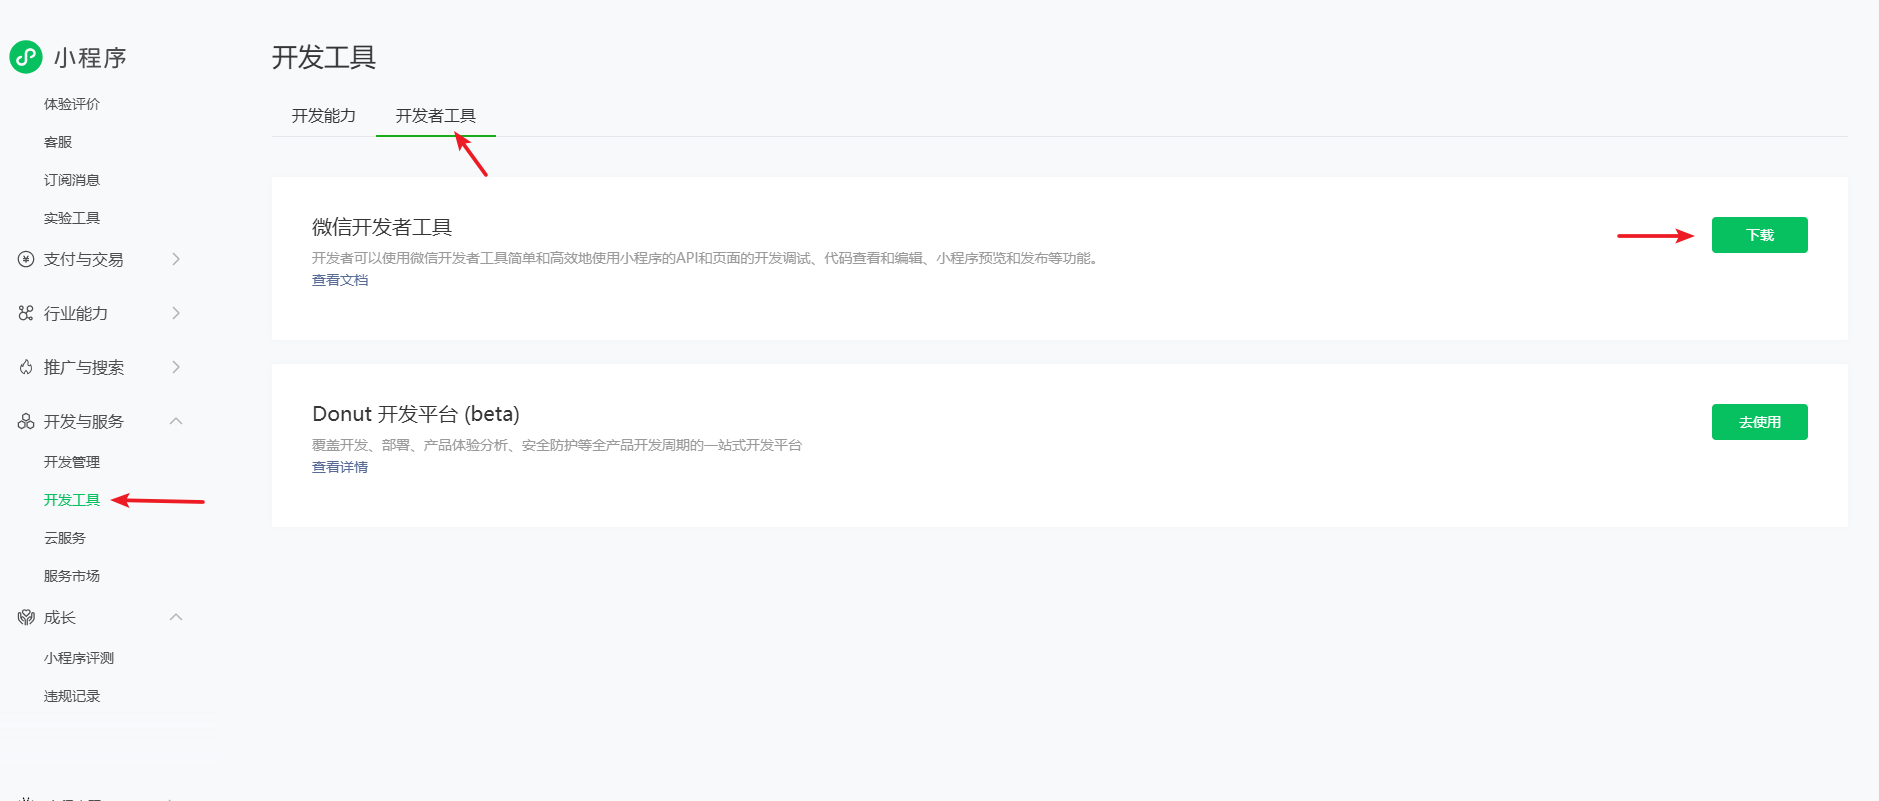Click the 行业能力 menu label
This screenshot has width=1879, height=801.
coord(76,313)
